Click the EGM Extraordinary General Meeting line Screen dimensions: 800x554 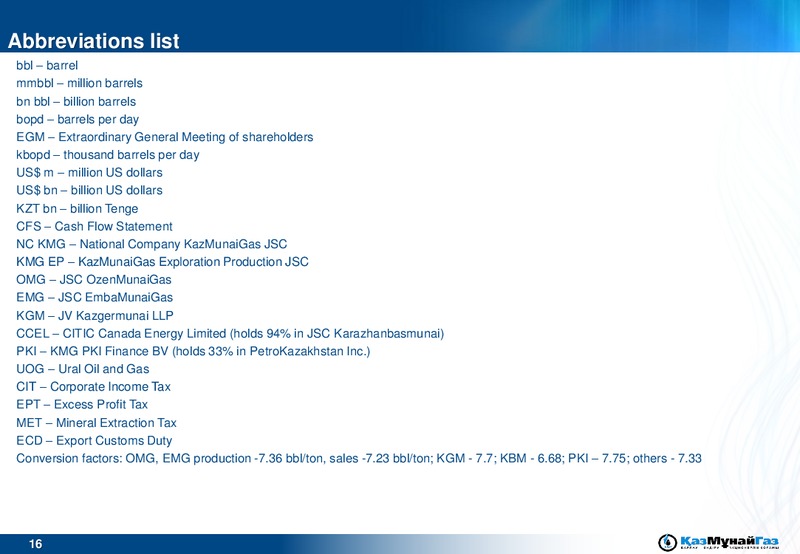(x=165, y=137)
